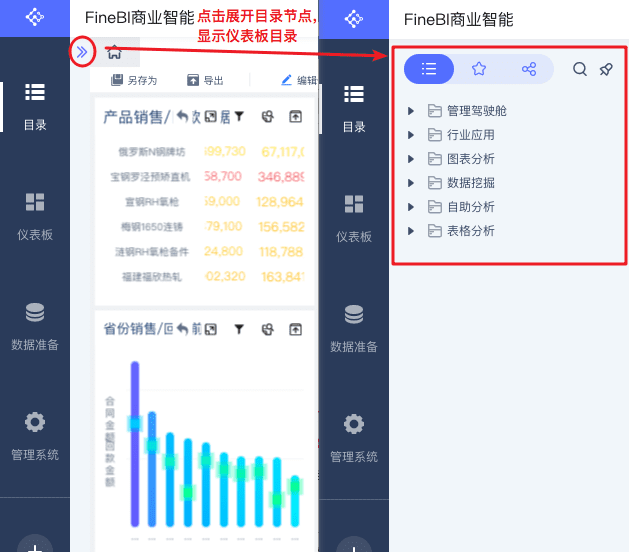
Task: Click the 128,964 value in the table
Action: click(280, 201)
